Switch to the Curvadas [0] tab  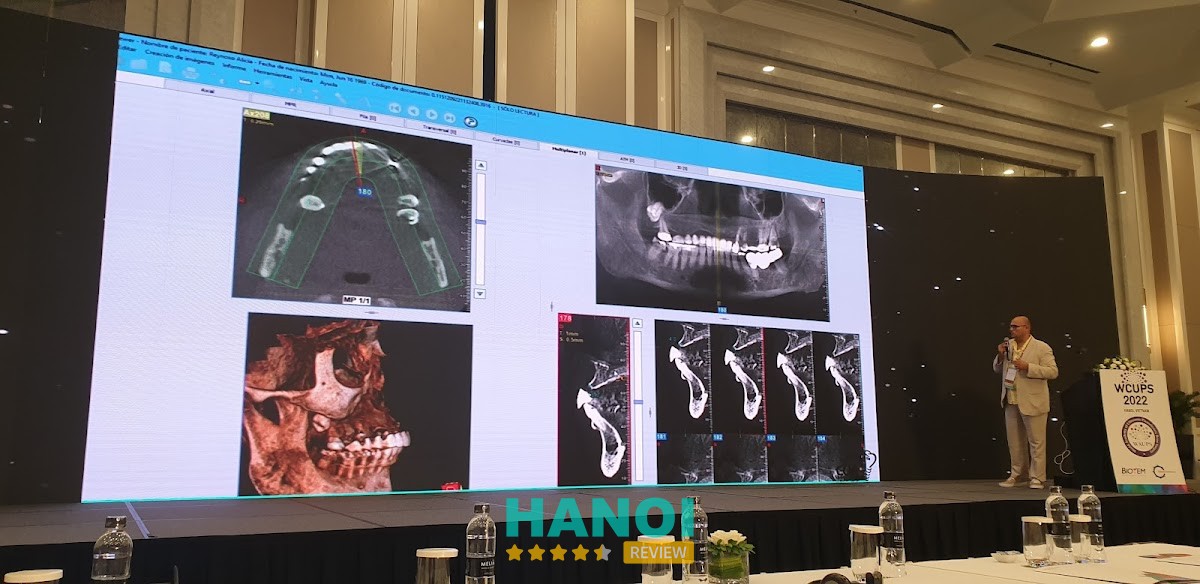[x=506, y=142]
